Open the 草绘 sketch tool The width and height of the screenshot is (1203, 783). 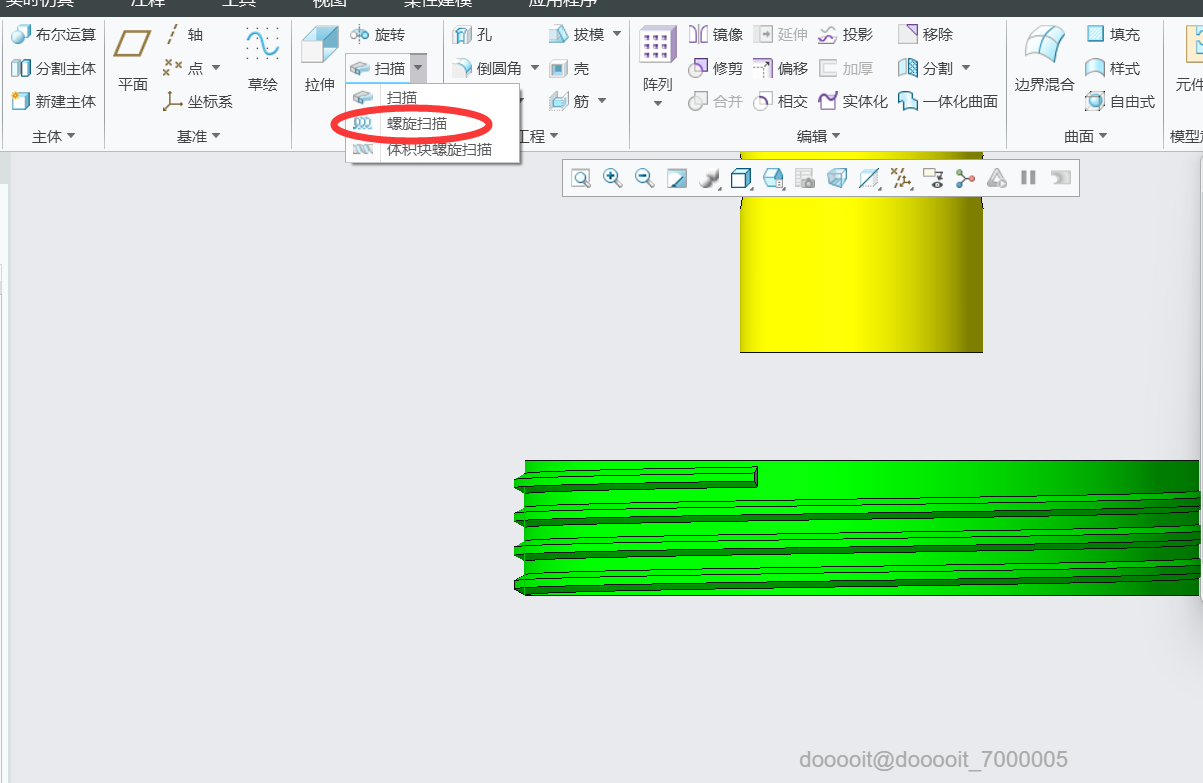tap(262, 60)
